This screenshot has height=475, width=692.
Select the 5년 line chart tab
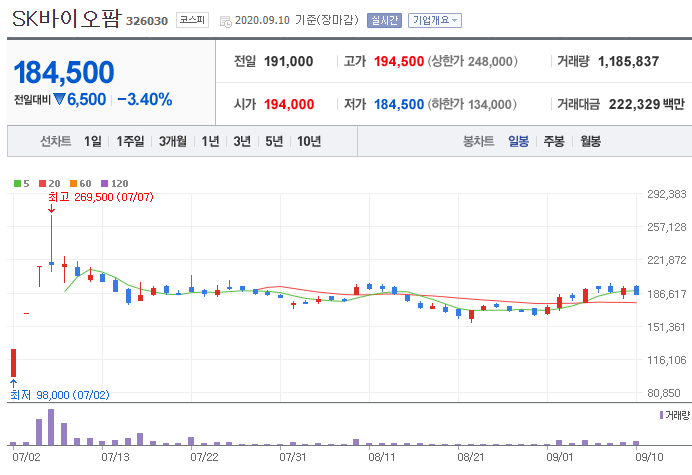coord(274,141)
